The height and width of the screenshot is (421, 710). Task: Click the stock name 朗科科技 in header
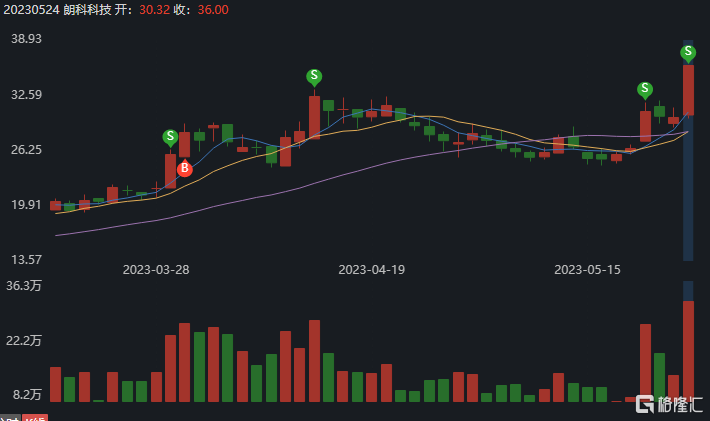(87, 10)
